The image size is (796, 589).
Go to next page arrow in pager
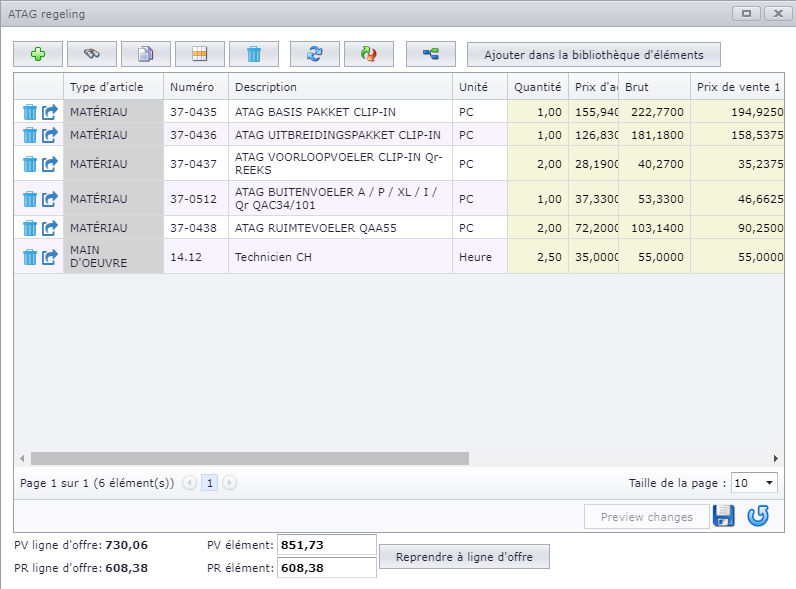click(x=229, y=483)
